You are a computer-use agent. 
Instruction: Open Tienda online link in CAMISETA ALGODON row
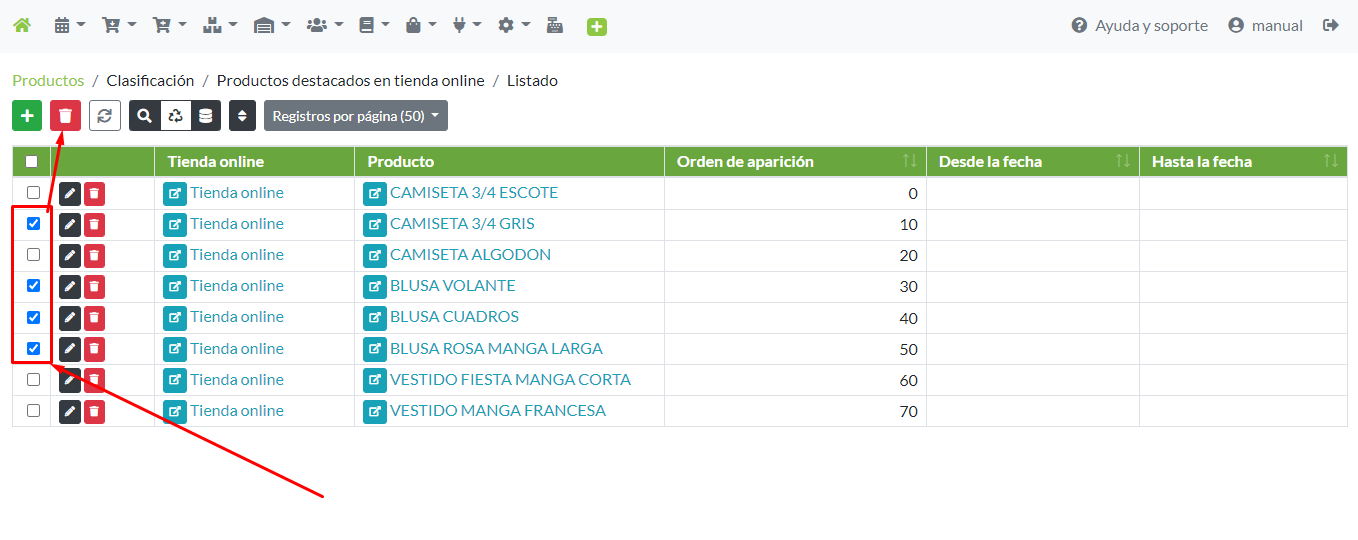tap(237, 254)
